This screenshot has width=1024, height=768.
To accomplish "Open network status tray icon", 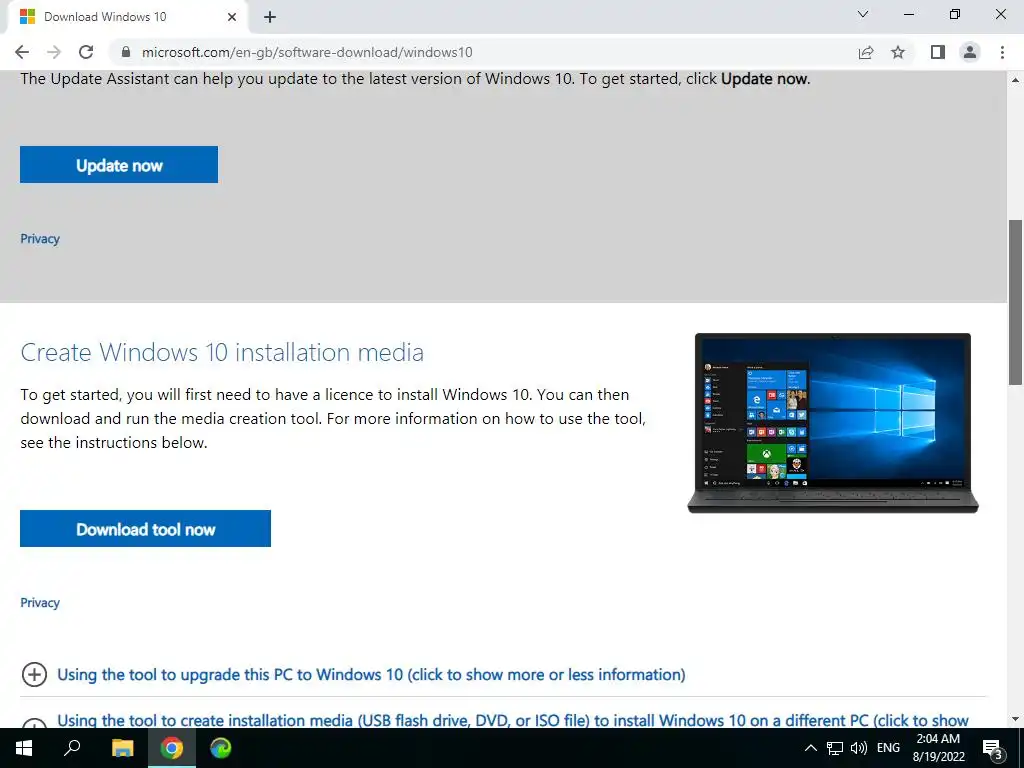I will tap(835, 748).
